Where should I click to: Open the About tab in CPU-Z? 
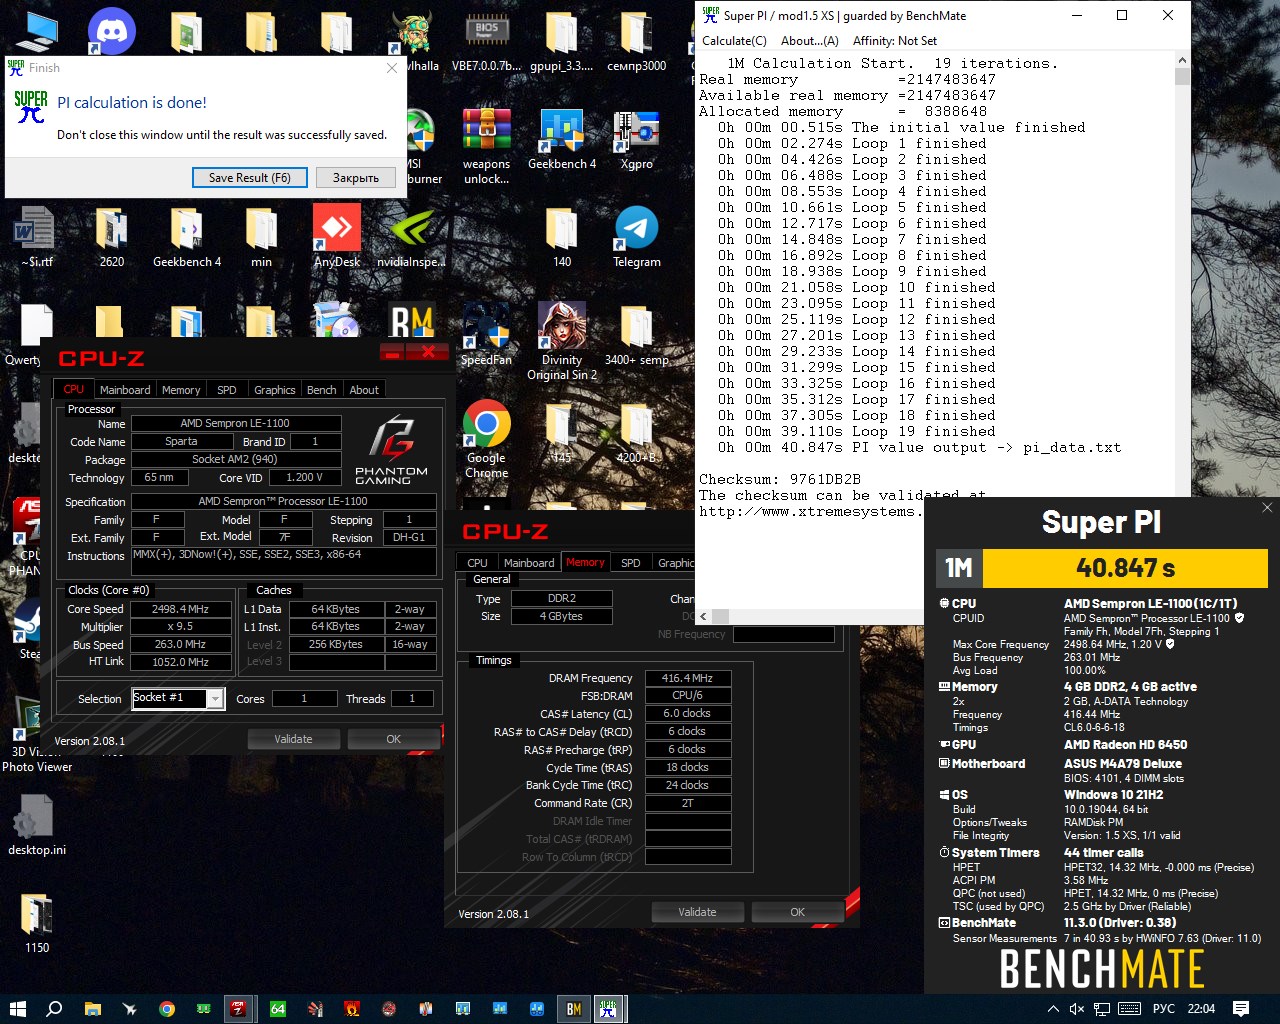click(x=364, y=390)
